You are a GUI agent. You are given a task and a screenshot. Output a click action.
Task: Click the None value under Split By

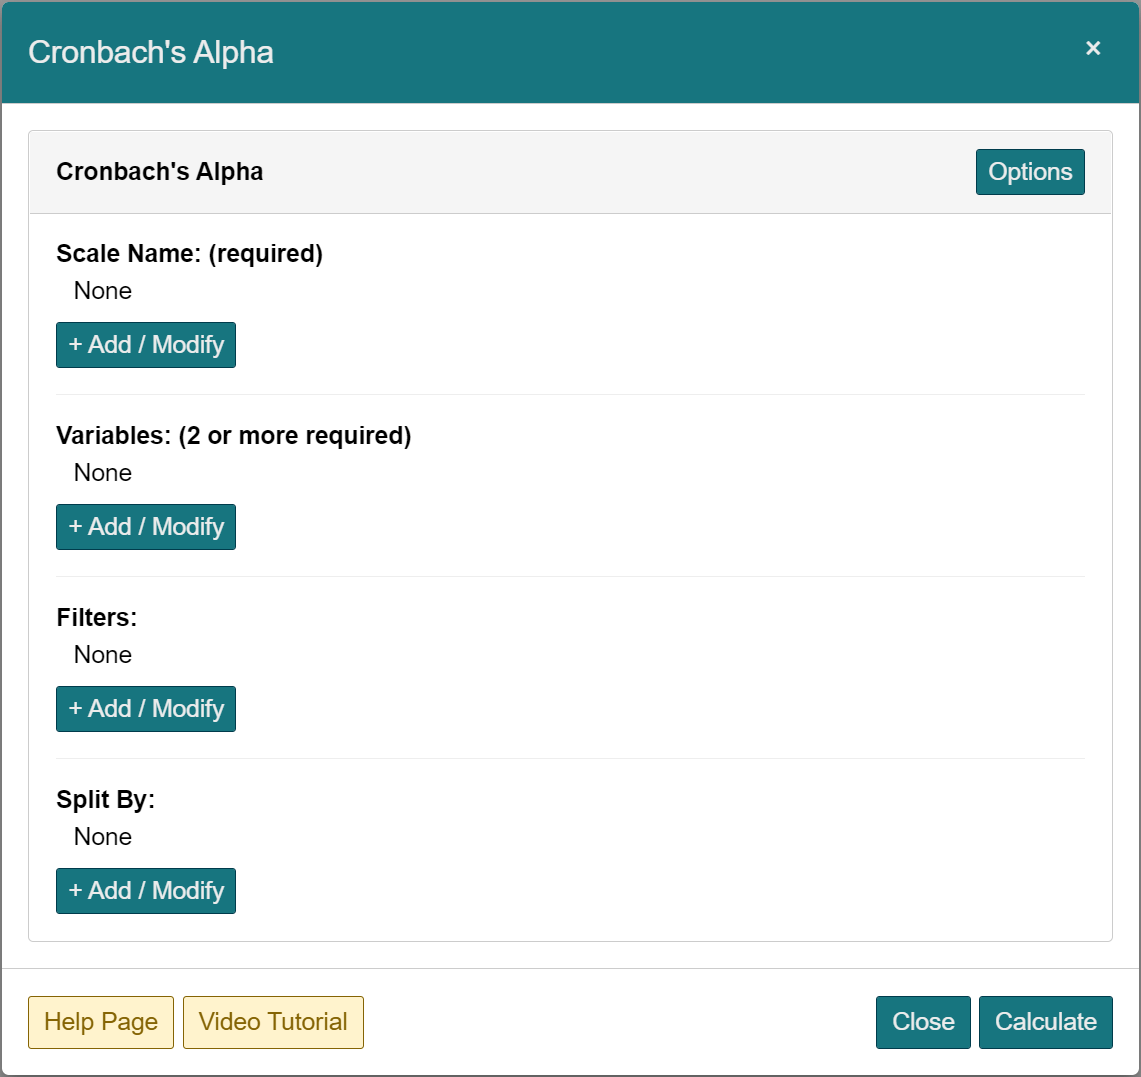[x=103, y=837]
